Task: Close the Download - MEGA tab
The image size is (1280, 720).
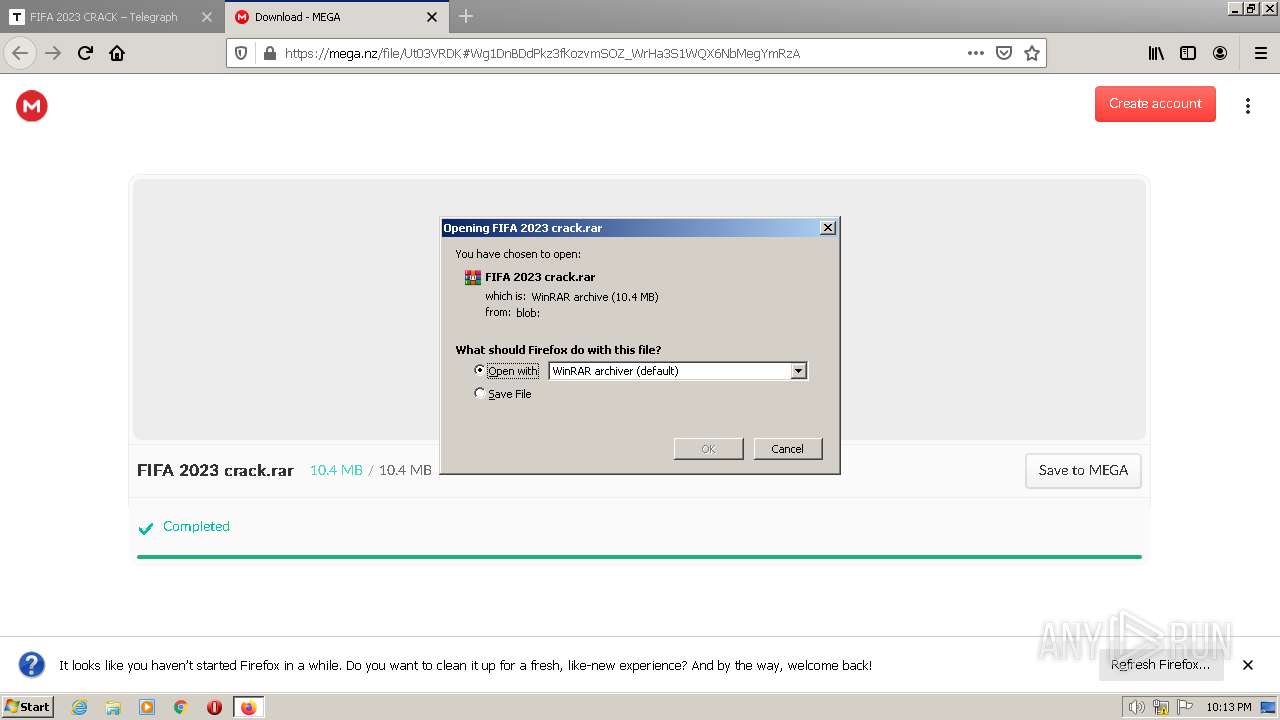Action: click(432, 17)
